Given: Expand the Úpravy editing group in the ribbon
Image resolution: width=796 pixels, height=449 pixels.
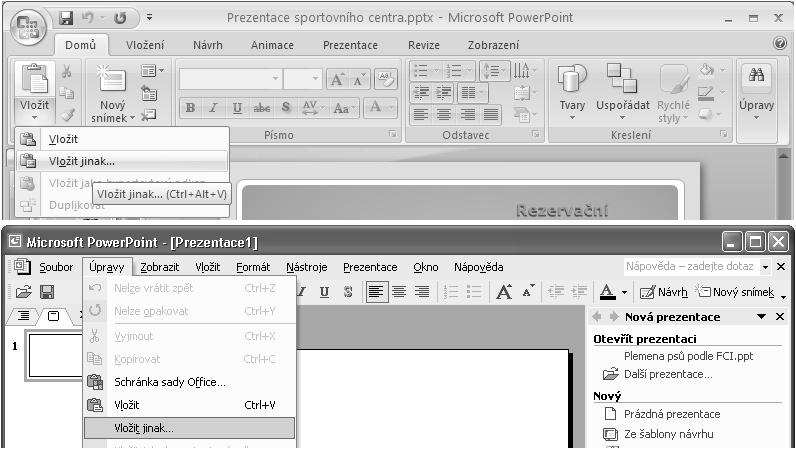Looking at the screenshot, I should click(756, 92).
